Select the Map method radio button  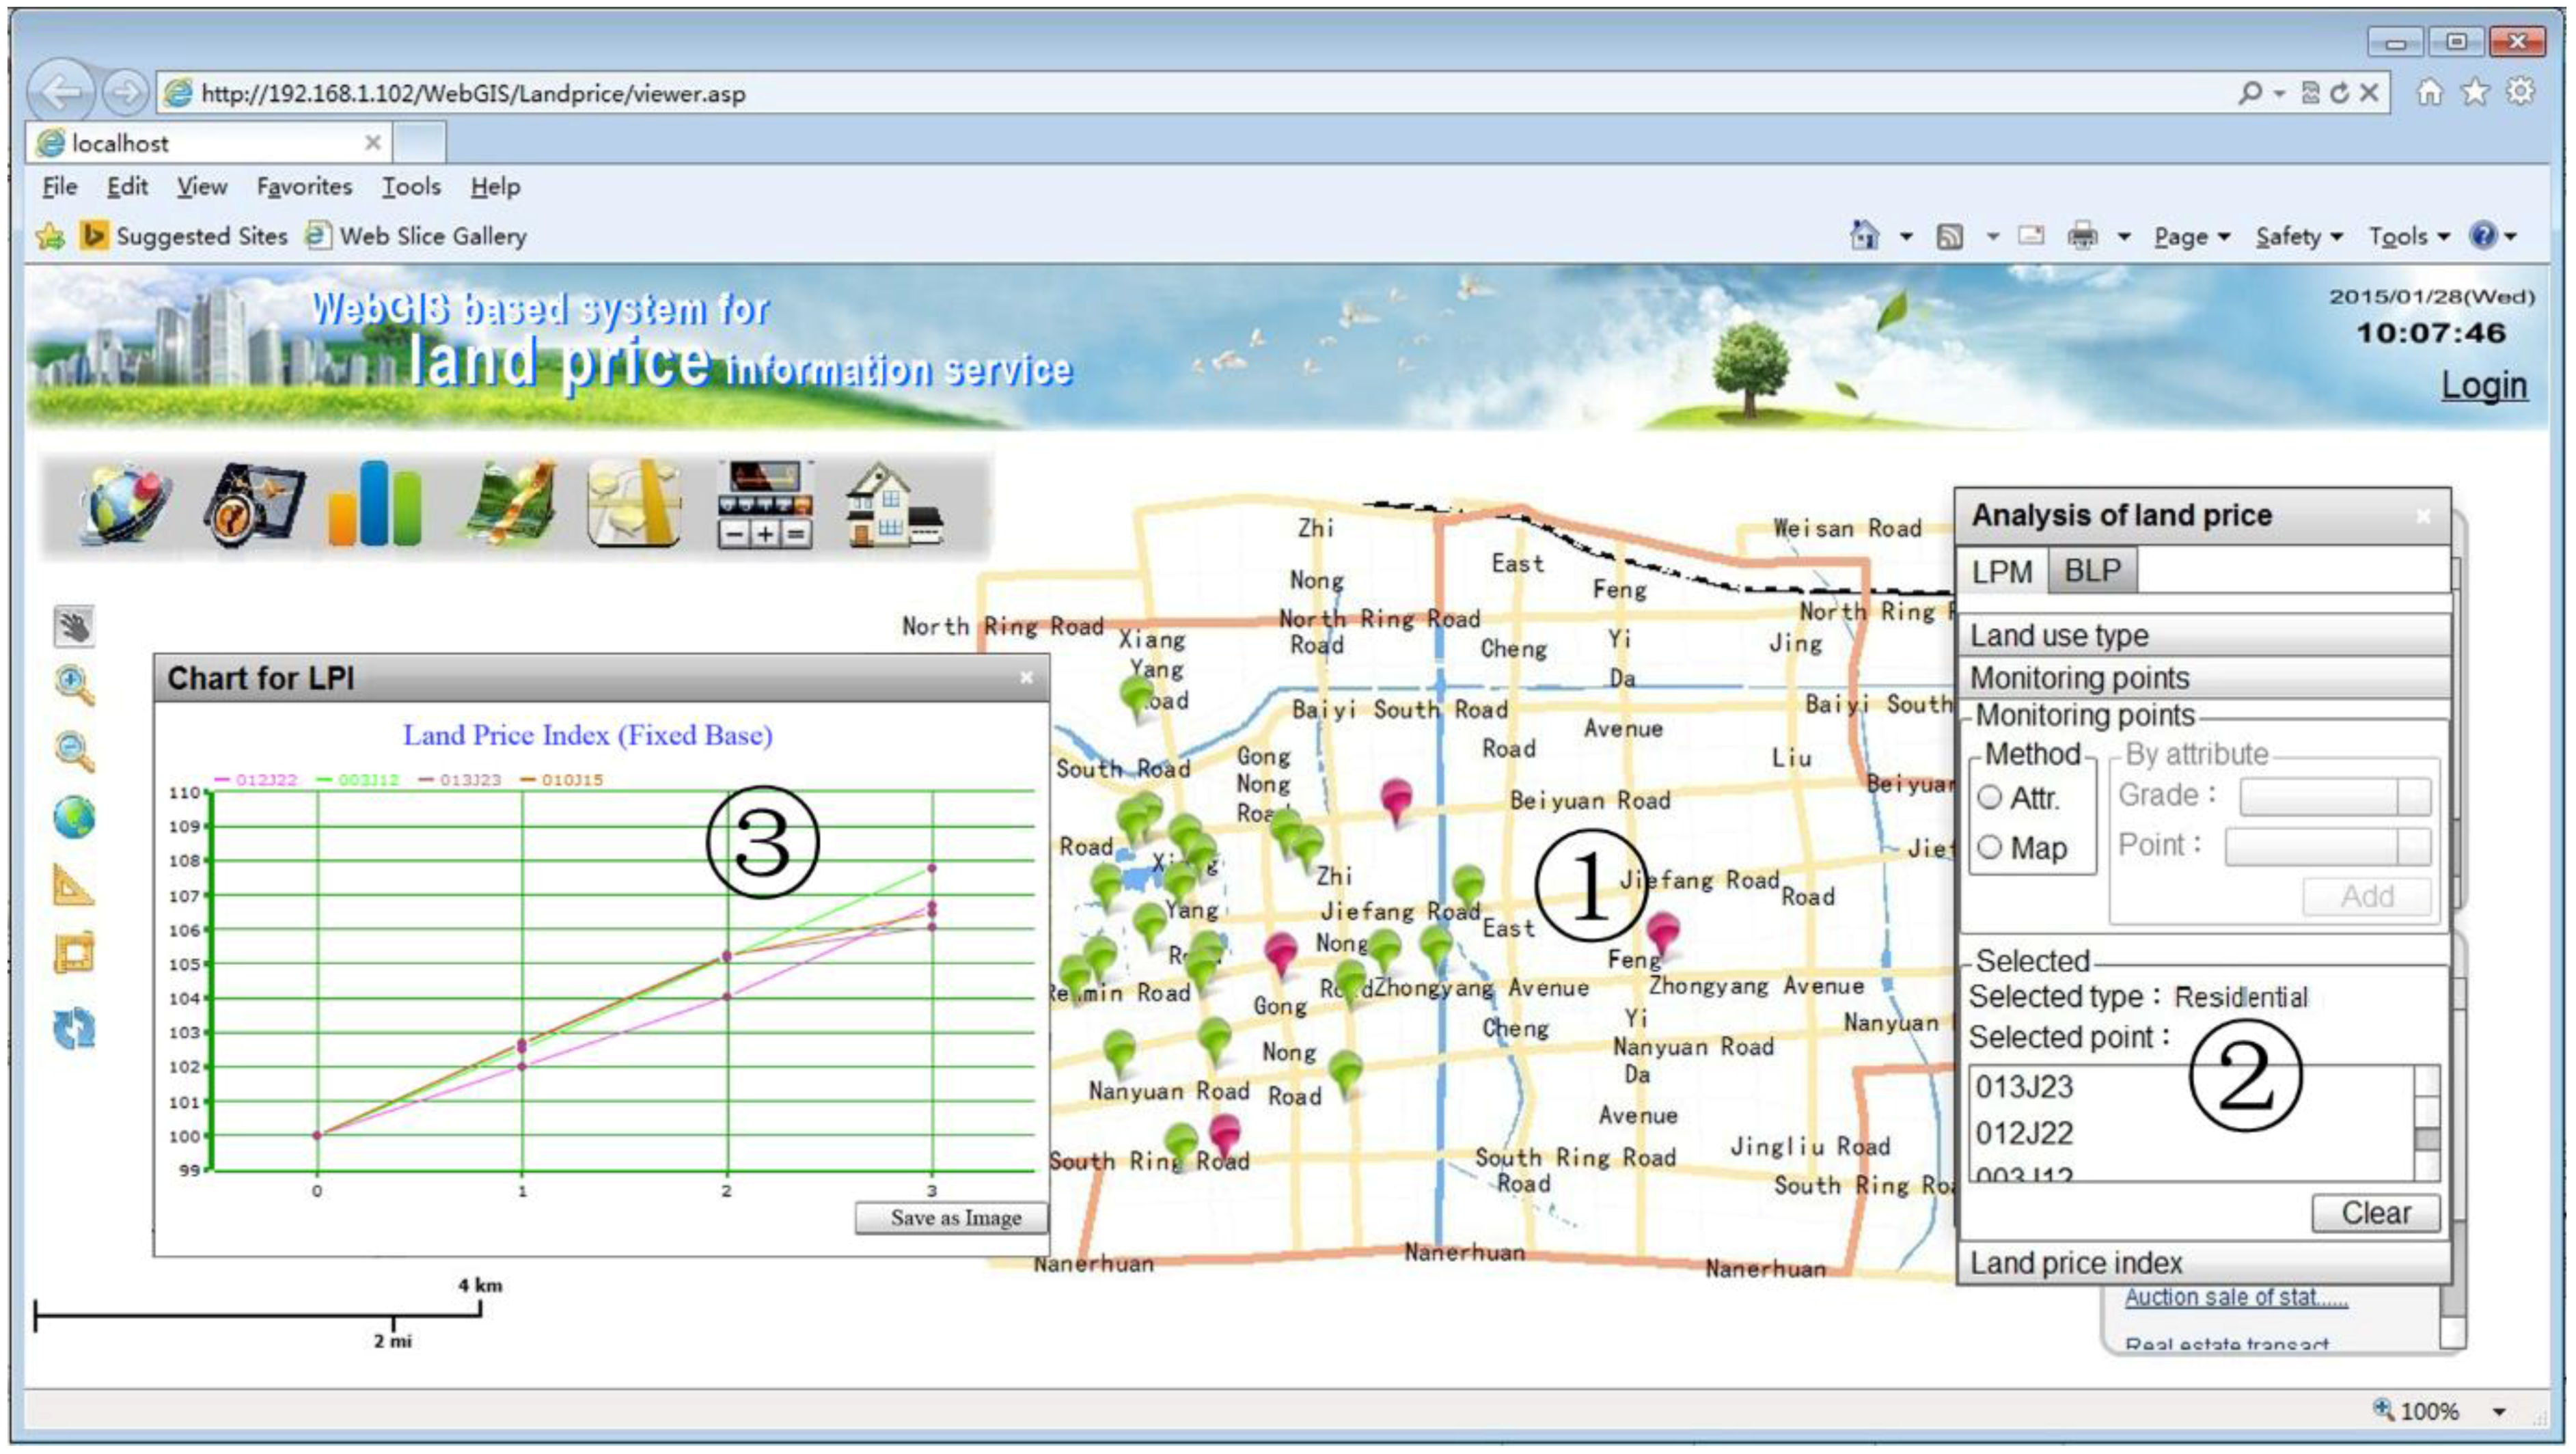point(1989,847)
